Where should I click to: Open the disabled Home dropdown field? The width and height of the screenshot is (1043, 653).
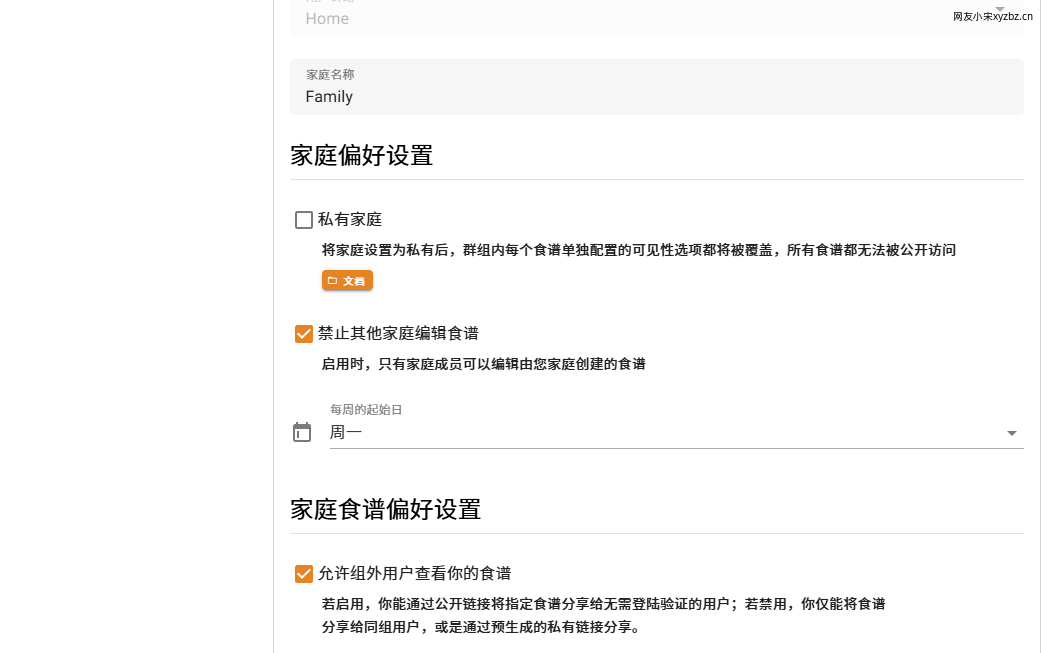tap(655, 18)
